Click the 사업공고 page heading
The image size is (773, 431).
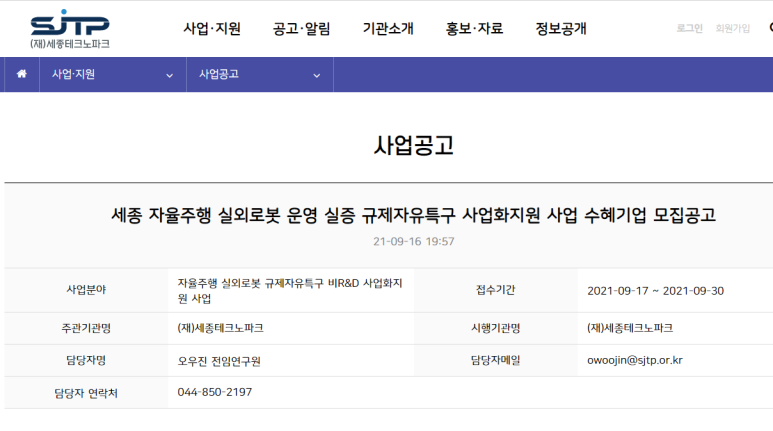(x=414, y=145)
